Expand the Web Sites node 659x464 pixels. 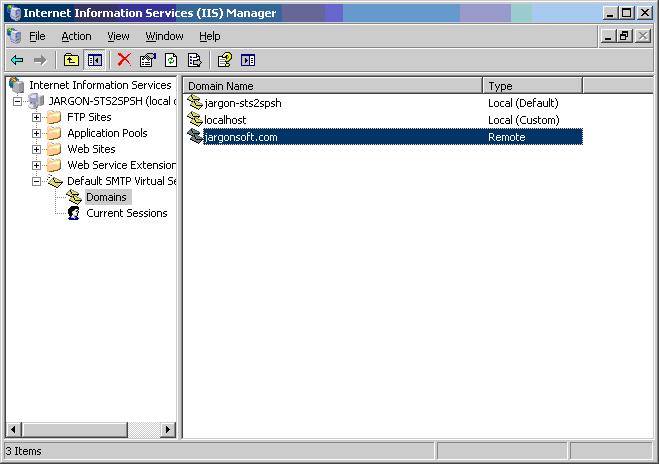[x=37, y=149]
